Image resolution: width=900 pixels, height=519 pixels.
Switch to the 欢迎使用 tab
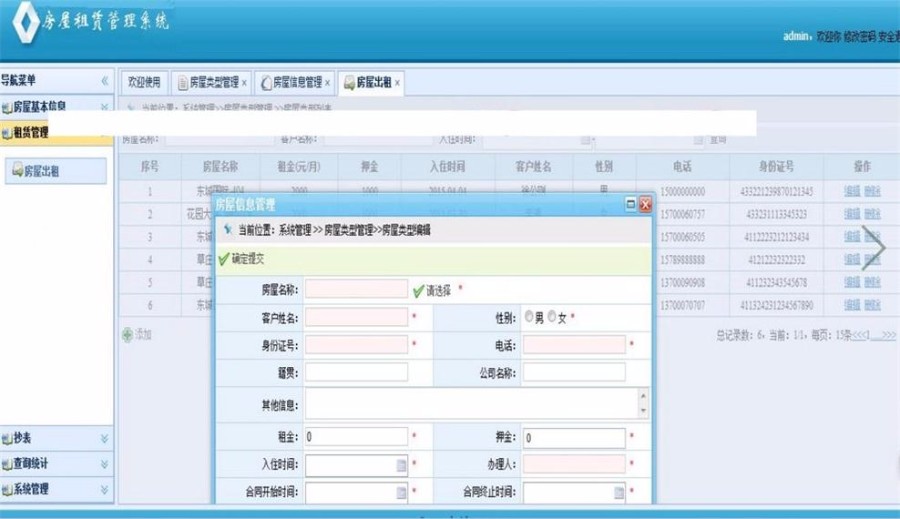point(144,83)
